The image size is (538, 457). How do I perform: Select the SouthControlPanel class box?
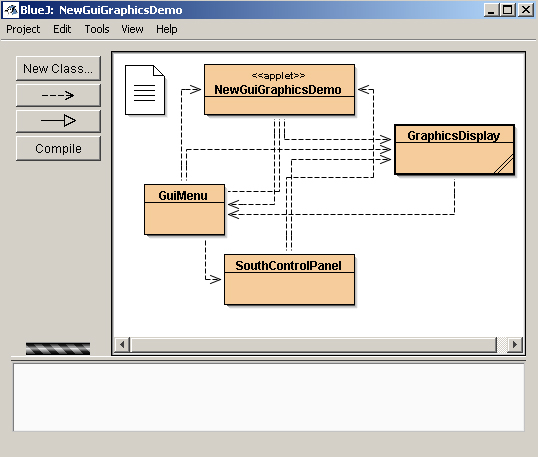[289, 280]
